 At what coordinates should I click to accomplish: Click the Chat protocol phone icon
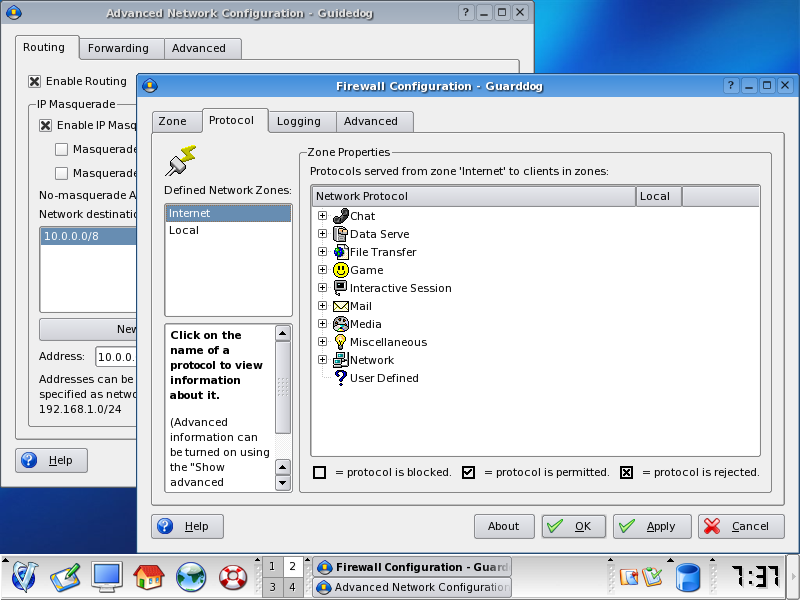(x=340, y=216)
